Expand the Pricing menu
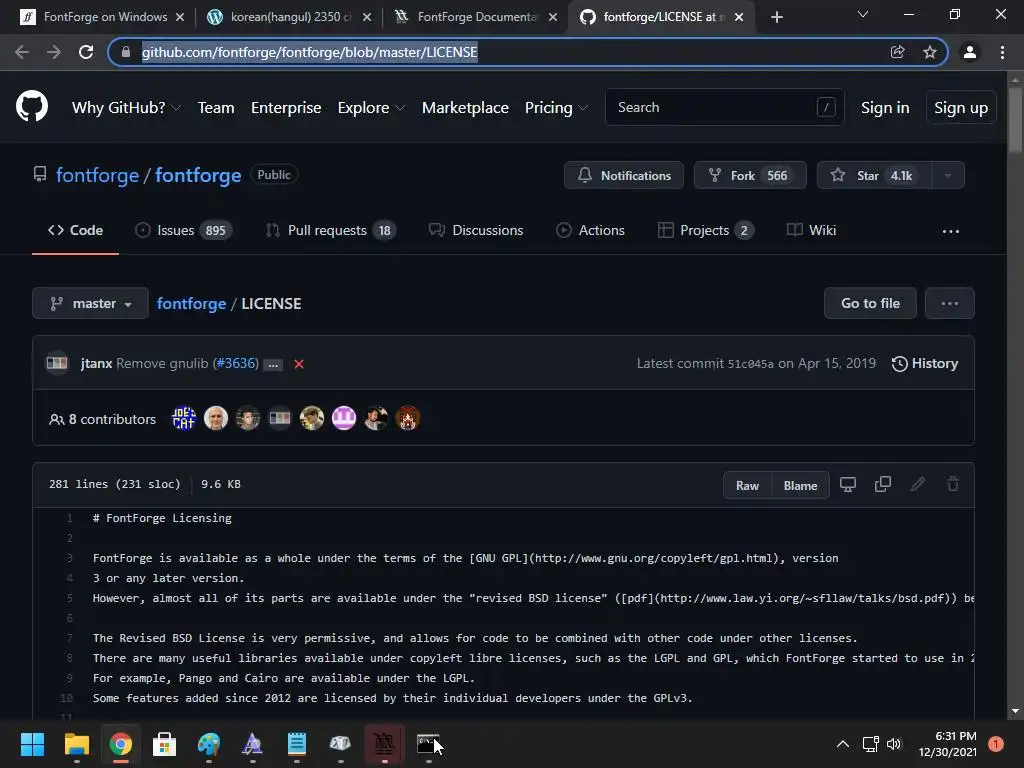Viewport: 1024px width, 768px height. click(x=556, y=108)
